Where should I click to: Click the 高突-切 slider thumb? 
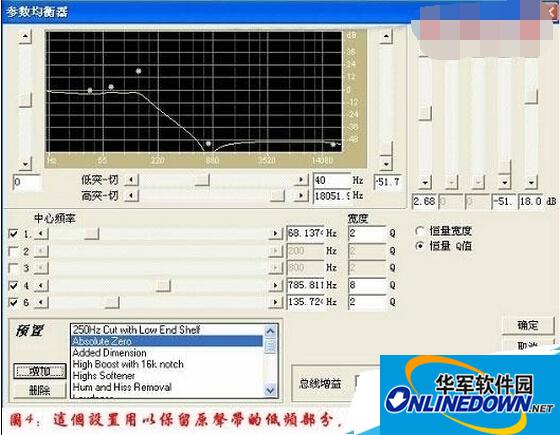click(278, 196)
